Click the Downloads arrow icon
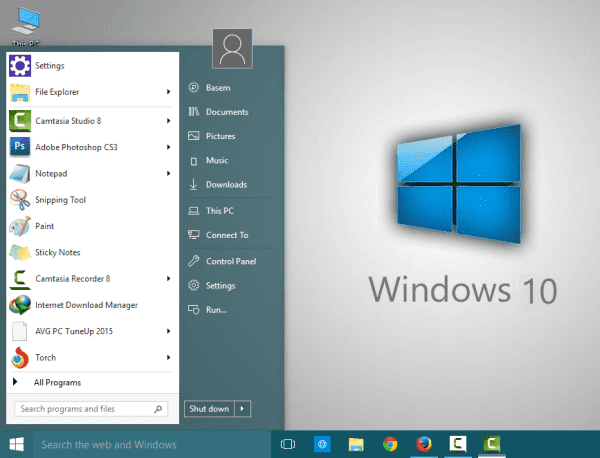 point(194,184)
